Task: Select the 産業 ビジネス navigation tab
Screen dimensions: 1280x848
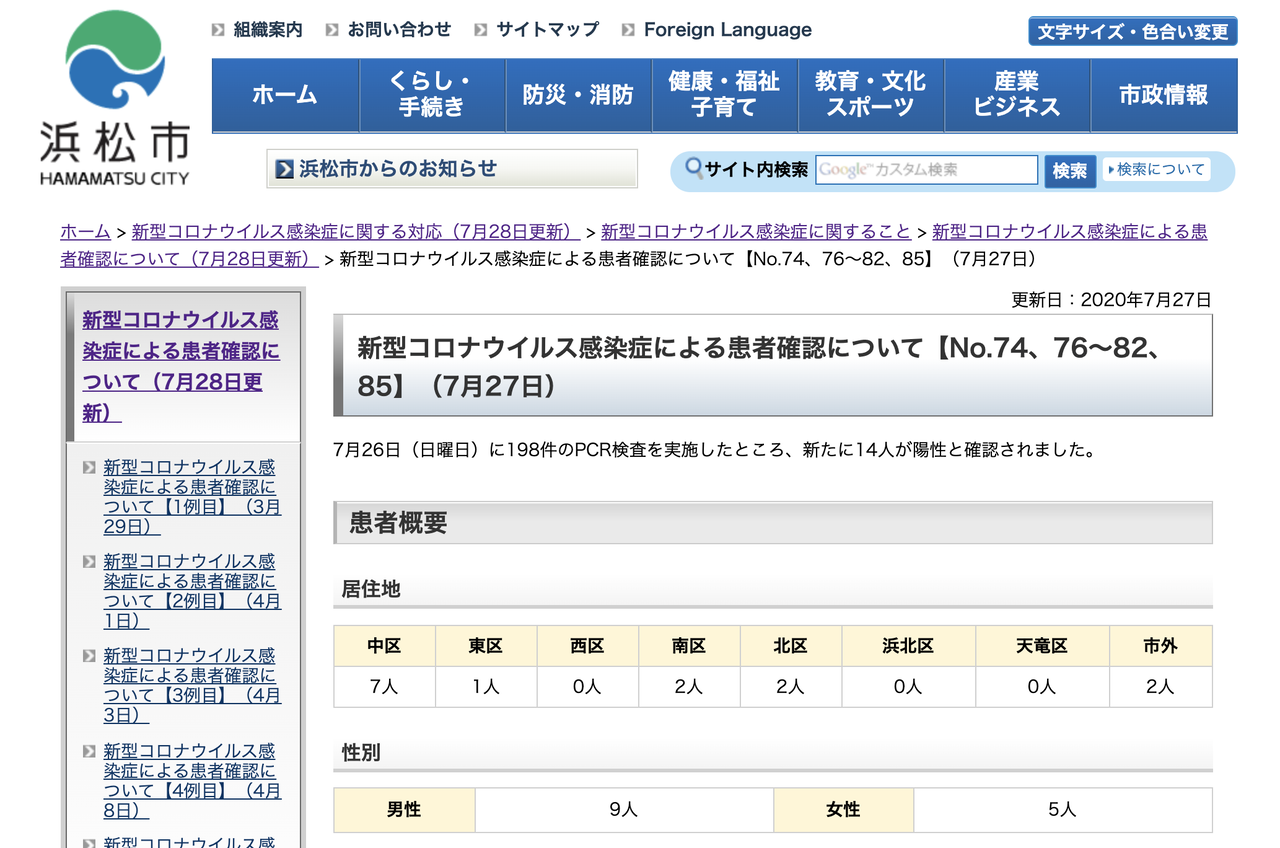Action: (x=1017, y=95)
